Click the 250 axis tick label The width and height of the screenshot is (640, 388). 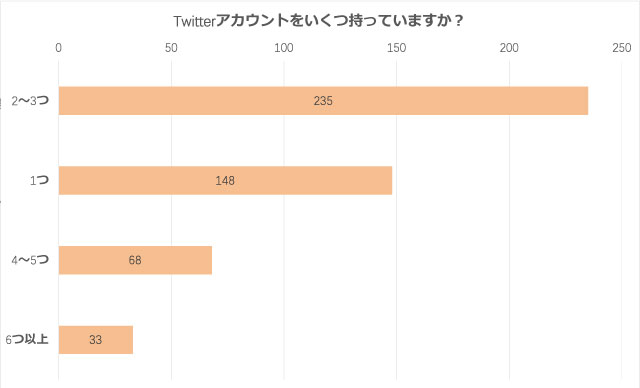pos(622,48)
